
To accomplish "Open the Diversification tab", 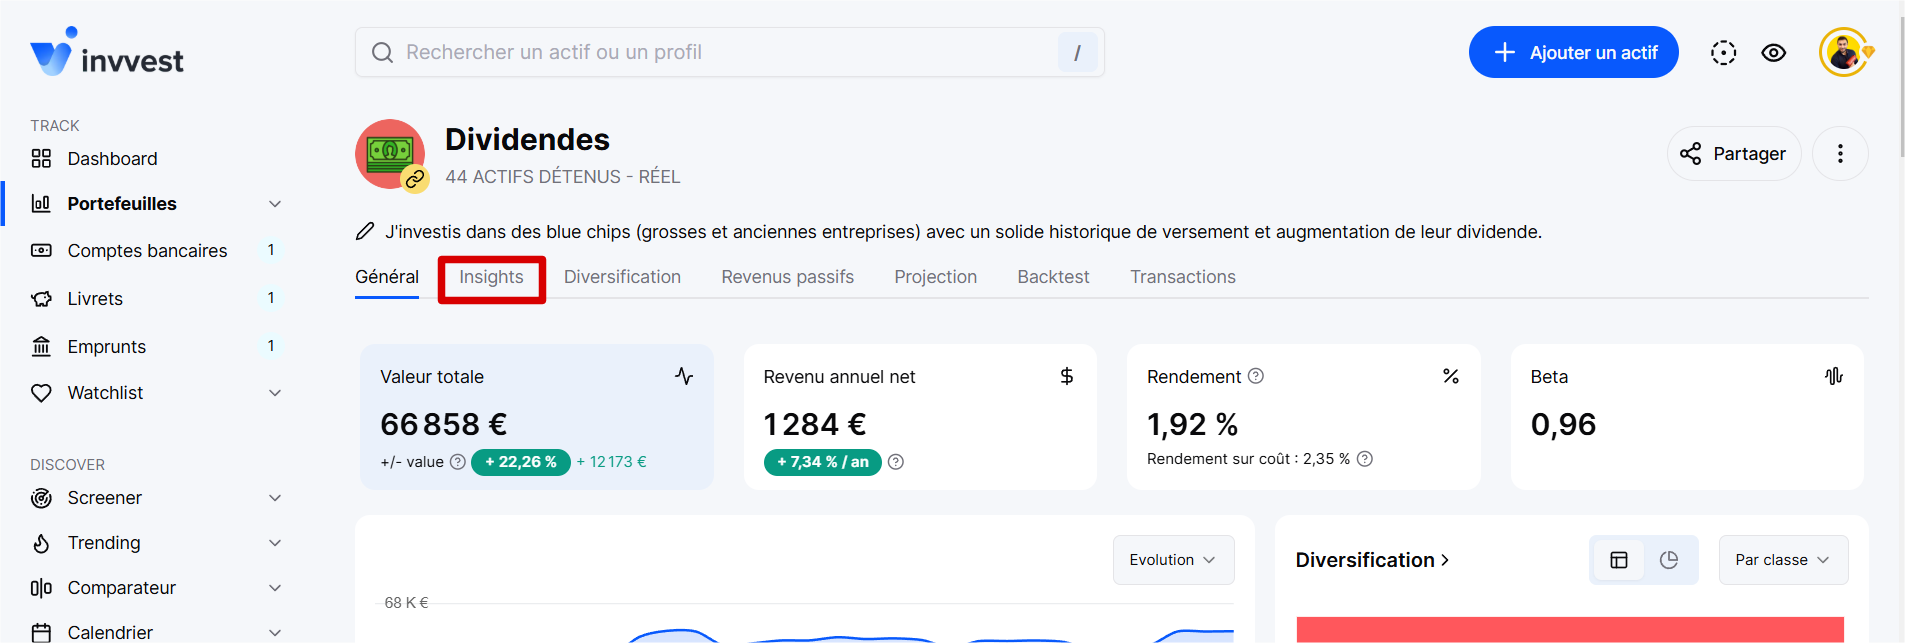I will coord(622,277).
